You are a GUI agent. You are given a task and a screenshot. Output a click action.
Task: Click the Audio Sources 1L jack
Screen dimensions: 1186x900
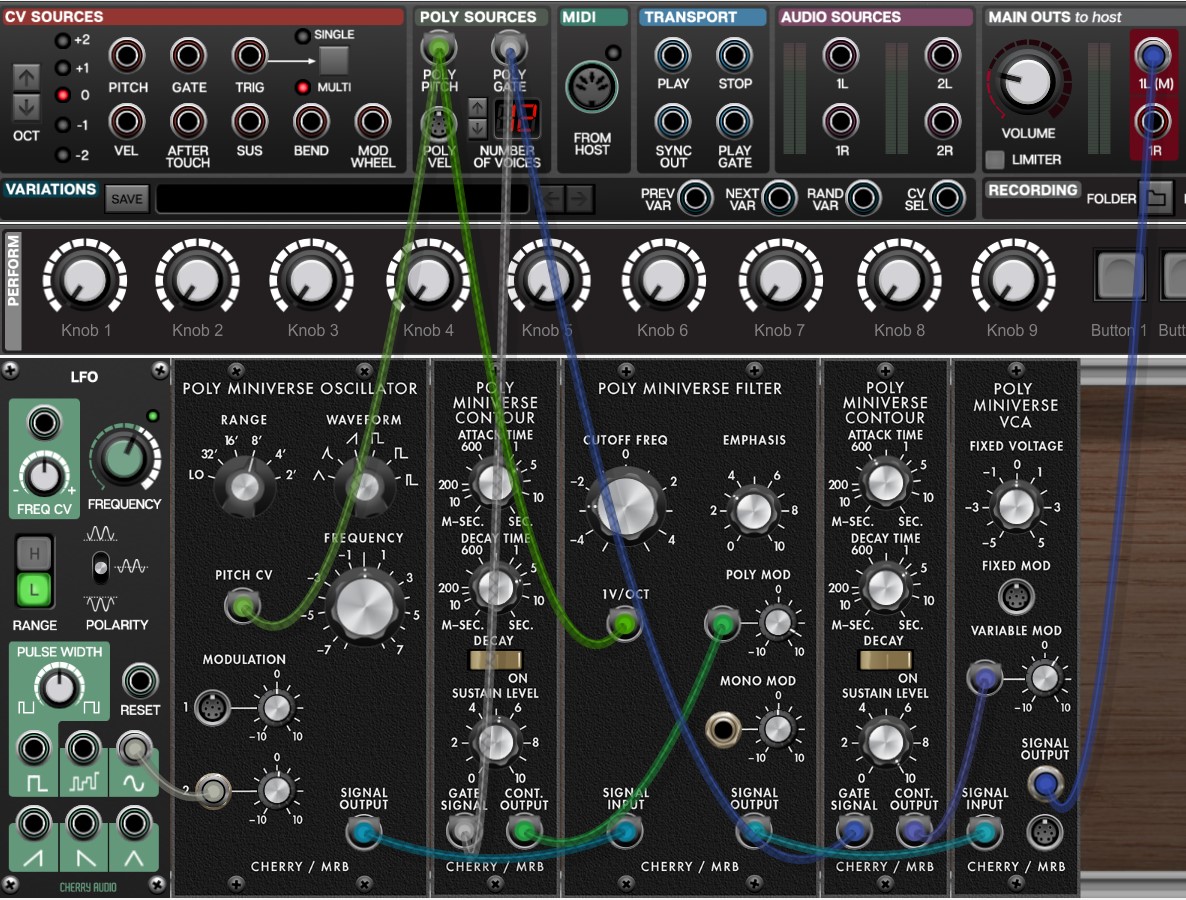click(840, 55)
